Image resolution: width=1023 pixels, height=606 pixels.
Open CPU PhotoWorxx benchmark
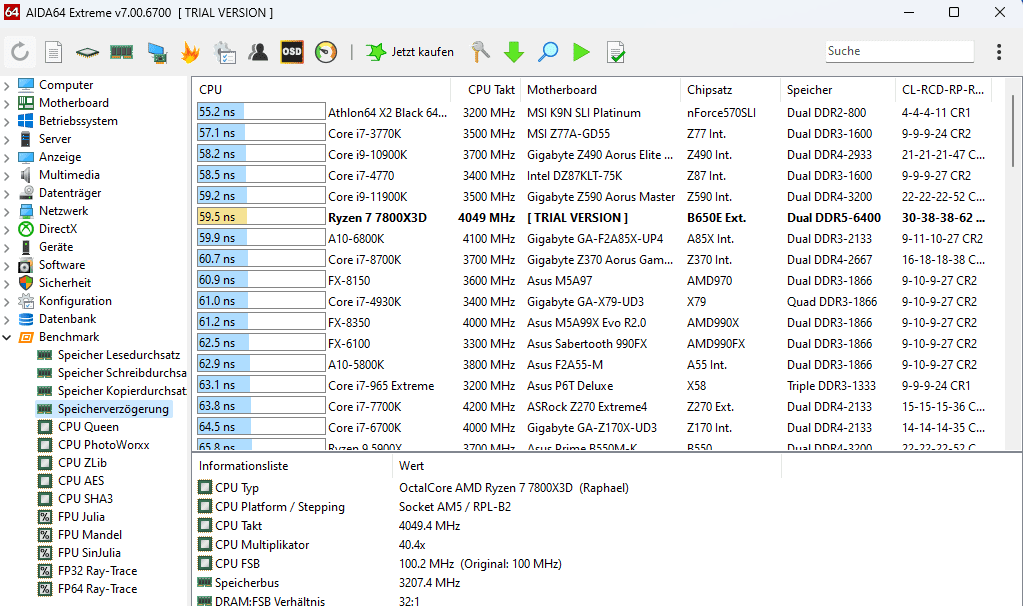(103, 445)
